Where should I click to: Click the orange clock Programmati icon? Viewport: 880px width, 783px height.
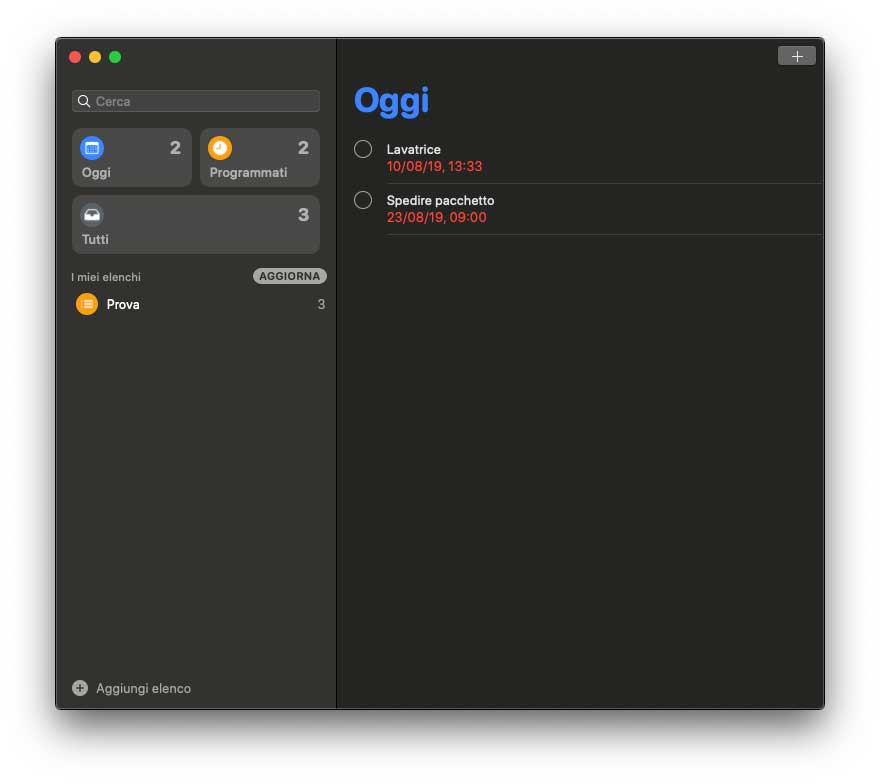coord(220,148)
